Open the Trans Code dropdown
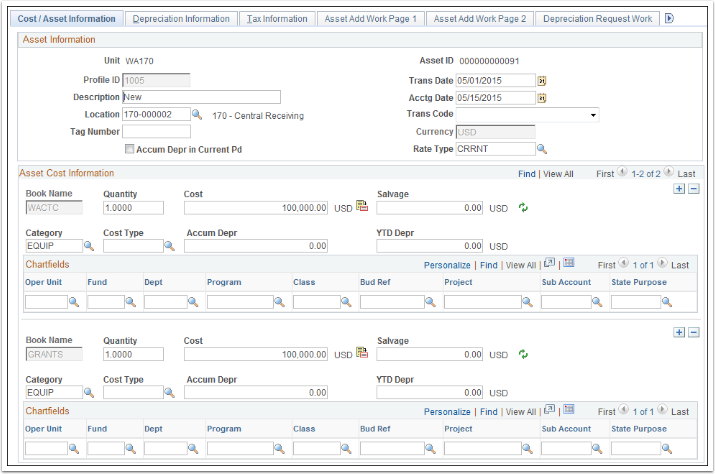Viewport: 715px width, 474px height. tap(528, 115)
